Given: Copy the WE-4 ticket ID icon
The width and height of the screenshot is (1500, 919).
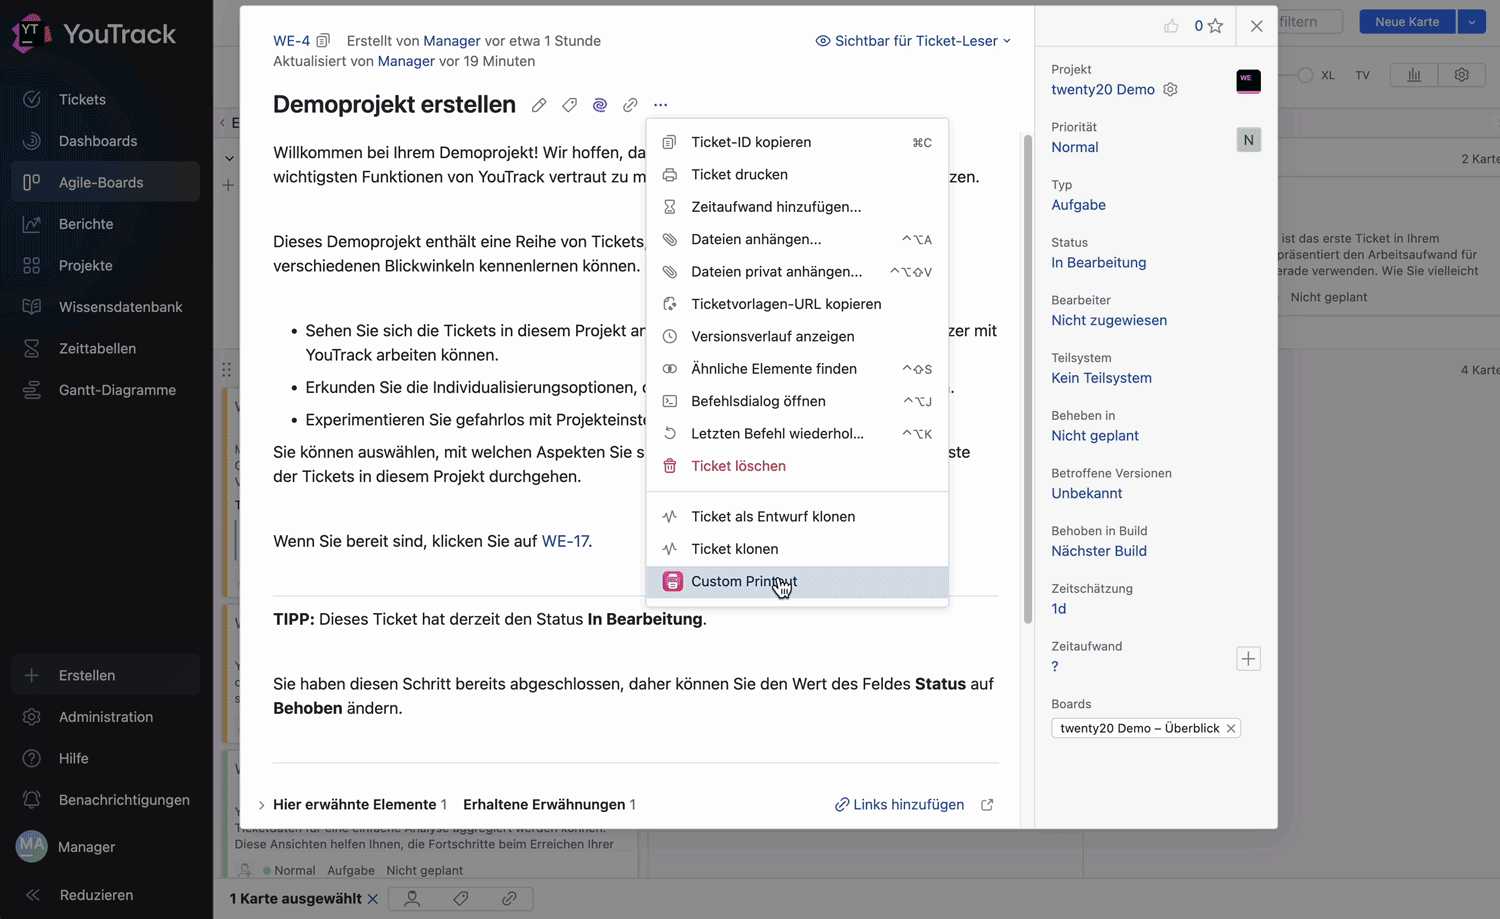Looking at the screenshot, I should pos(322,40).
